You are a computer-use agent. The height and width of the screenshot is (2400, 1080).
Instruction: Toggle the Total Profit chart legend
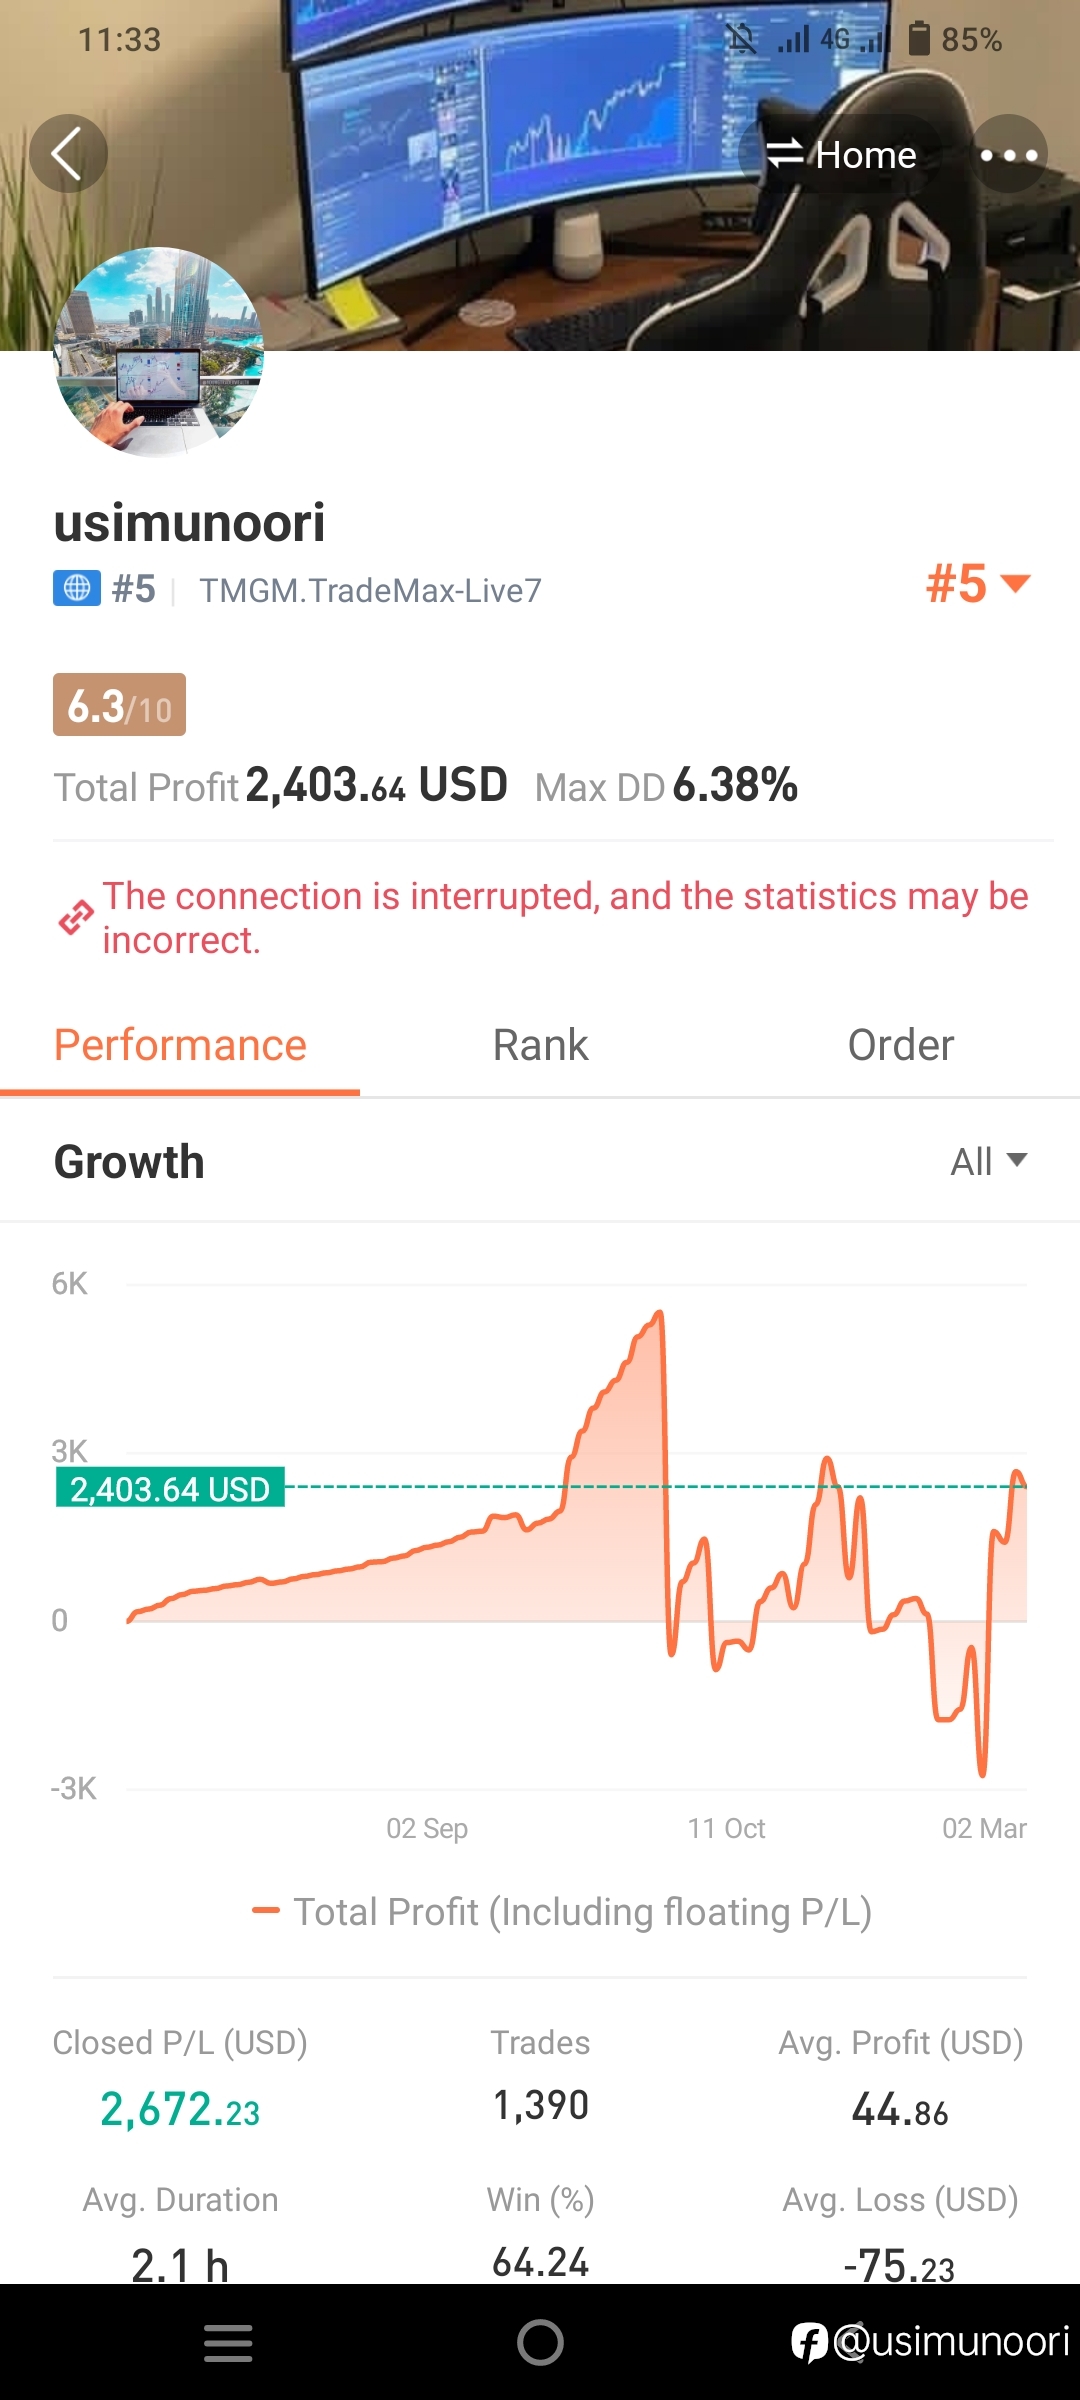coord(562,1912)
